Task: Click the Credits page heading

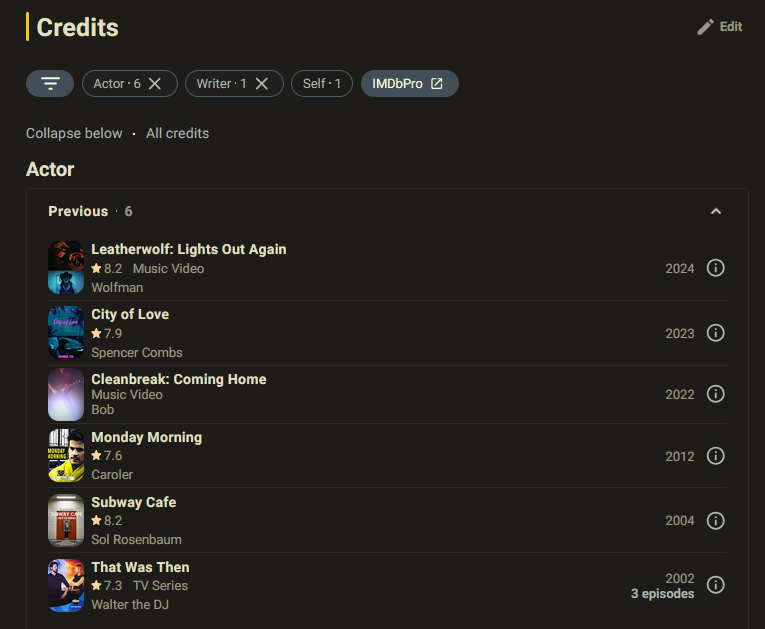Action: coord(78,27)
